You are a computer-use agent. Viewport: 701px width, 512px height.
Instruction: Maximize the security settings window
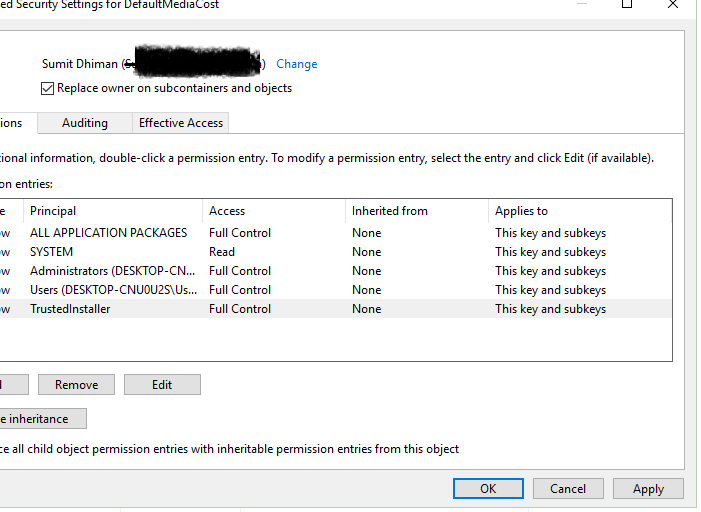tap(627, 5)
